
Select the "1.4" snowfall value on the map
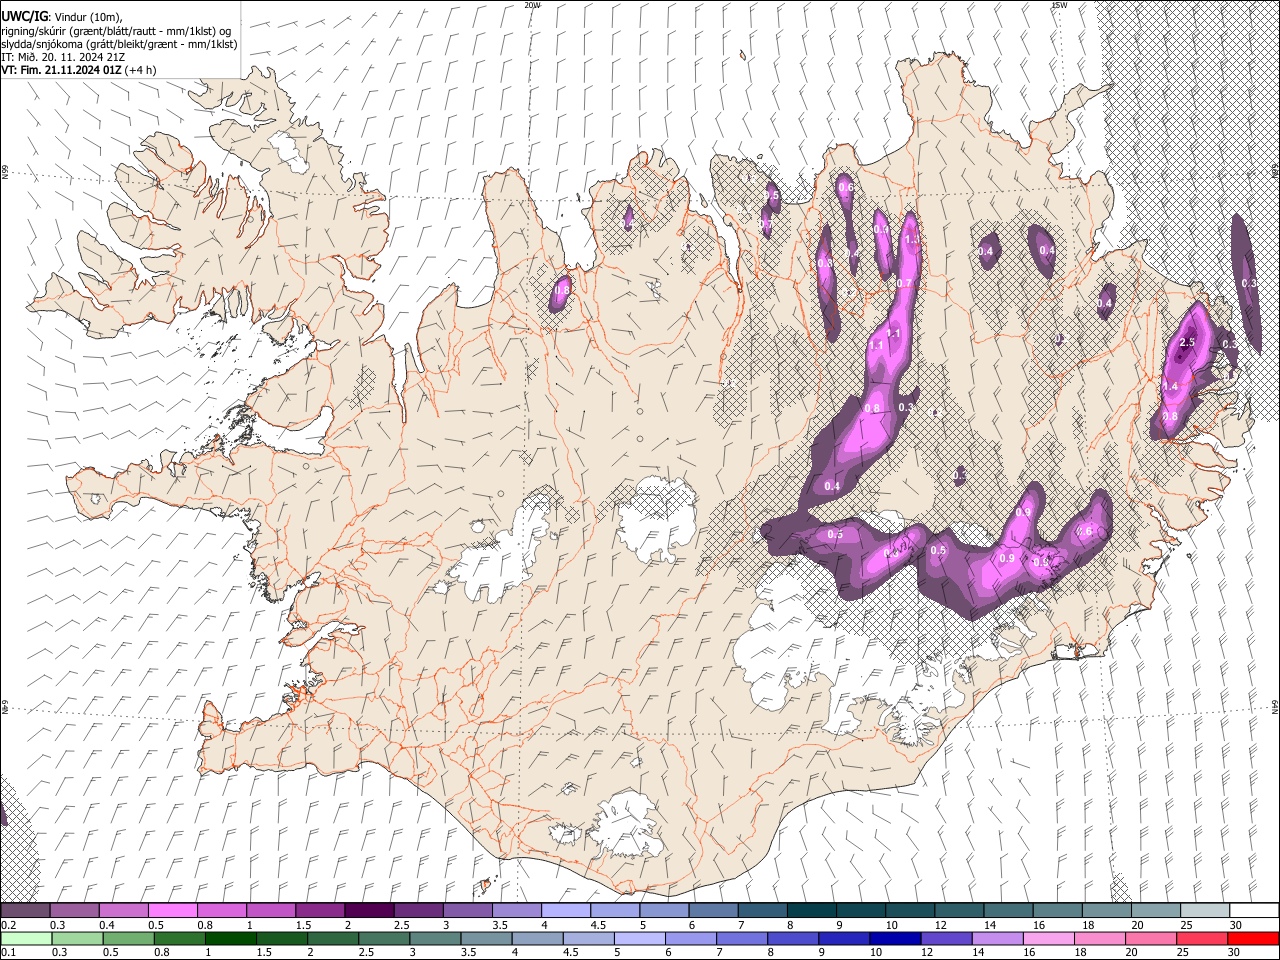pyautogui.click(x=1171, y=386)
